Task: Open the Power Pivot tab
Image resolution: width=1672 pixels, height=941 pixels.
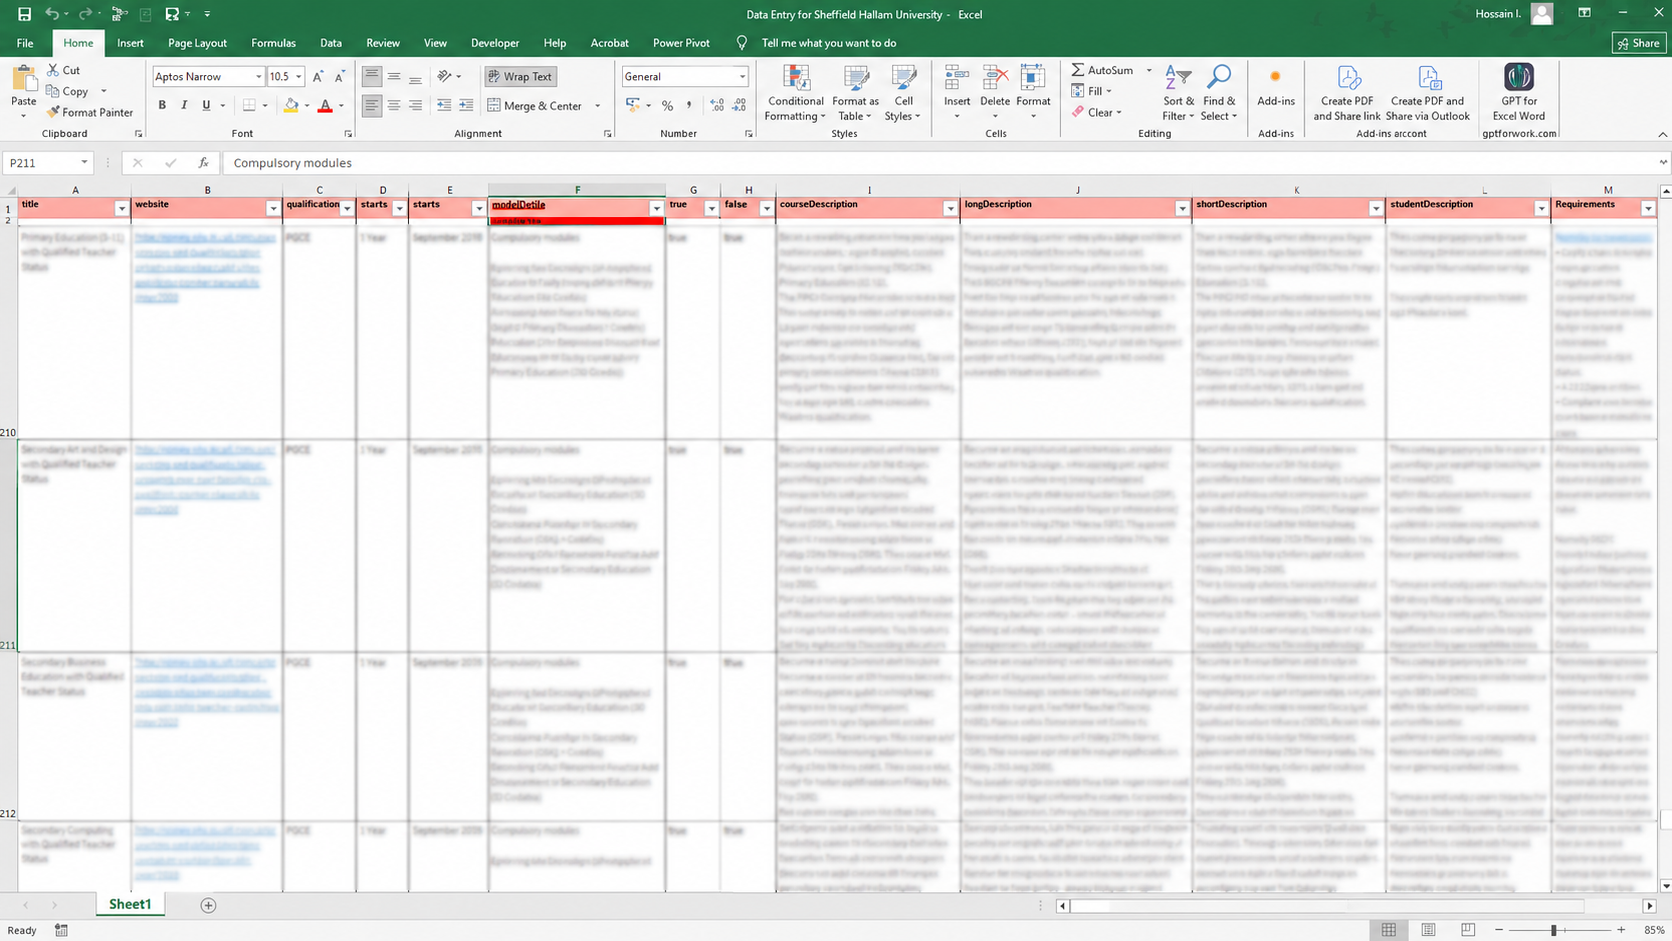Action: (x=681, y=43)
